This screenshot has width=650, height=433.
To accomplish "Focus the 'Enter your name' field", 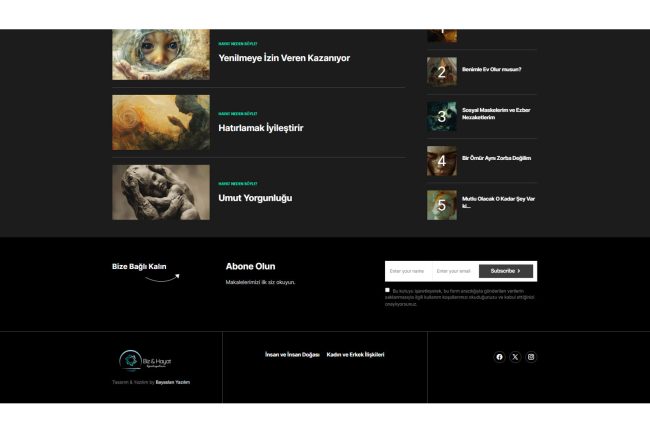I will (408, 271).
